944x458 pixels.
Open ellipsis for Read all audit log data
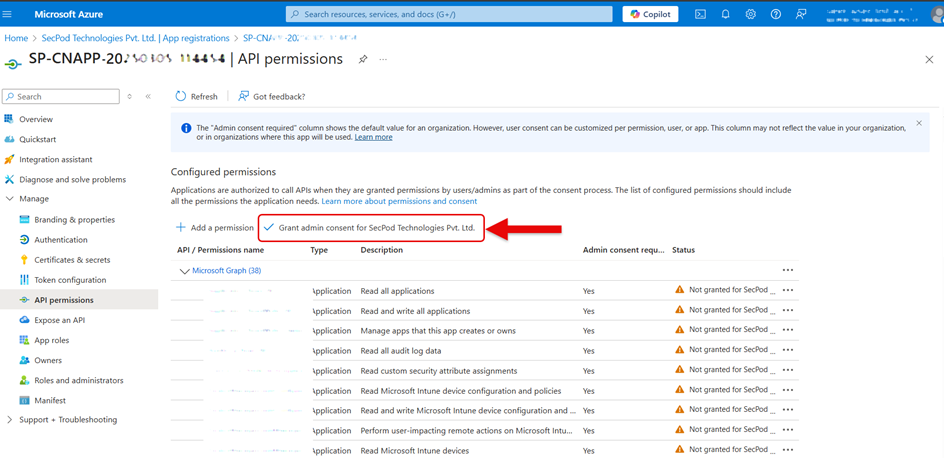coord(787,350)
